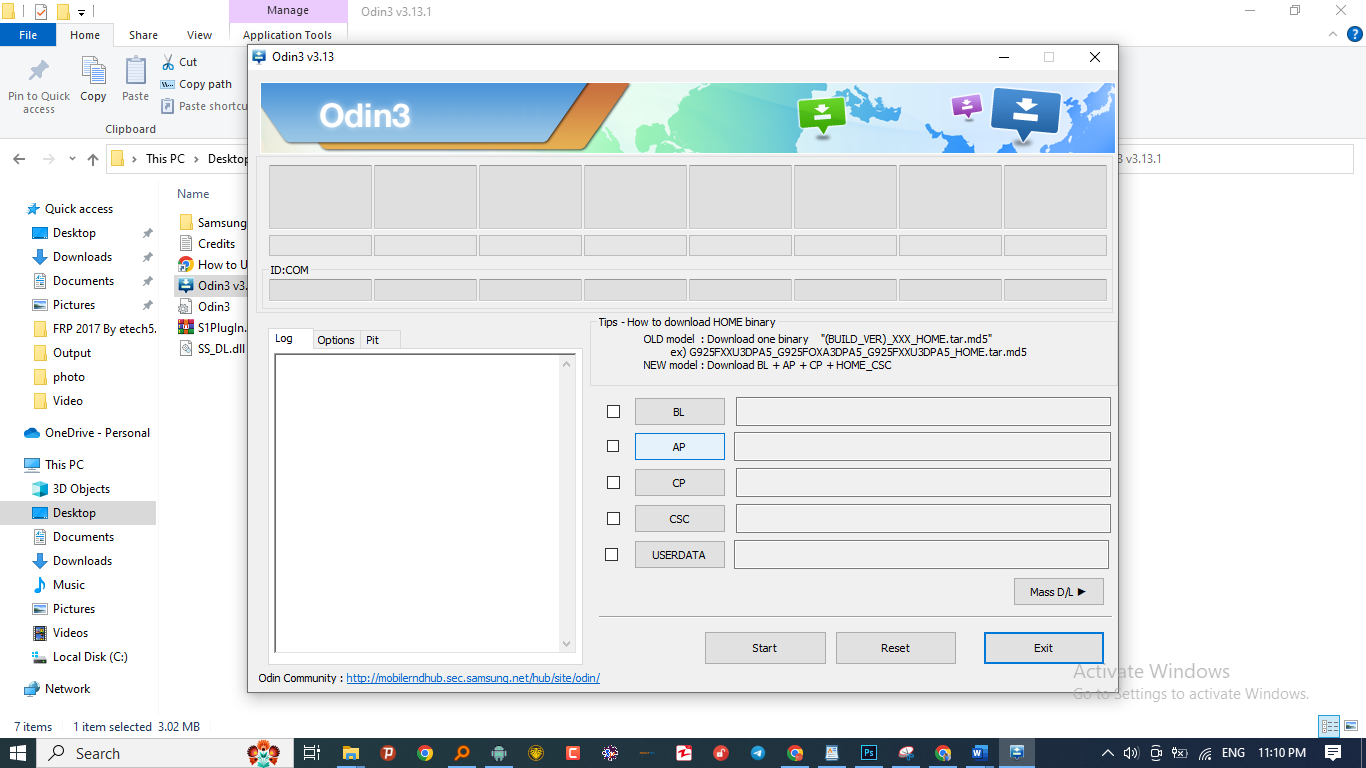Image resolution: width=1366 pixels, height=768 pixels.
Task: Click the USERDATA file button
Action: [679, 554]
